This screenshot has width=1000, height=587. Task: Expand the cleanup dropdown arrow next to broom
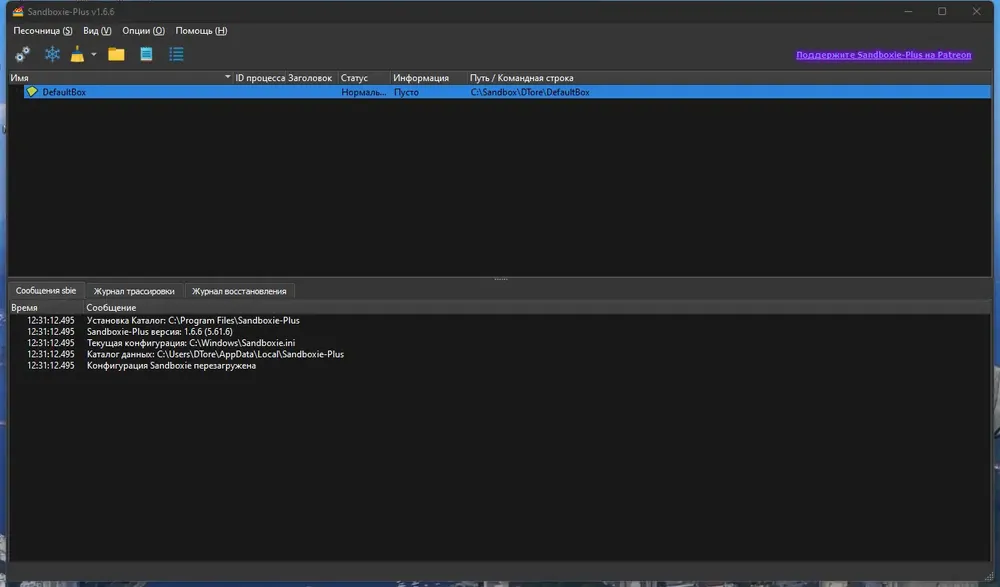point(94,54)
